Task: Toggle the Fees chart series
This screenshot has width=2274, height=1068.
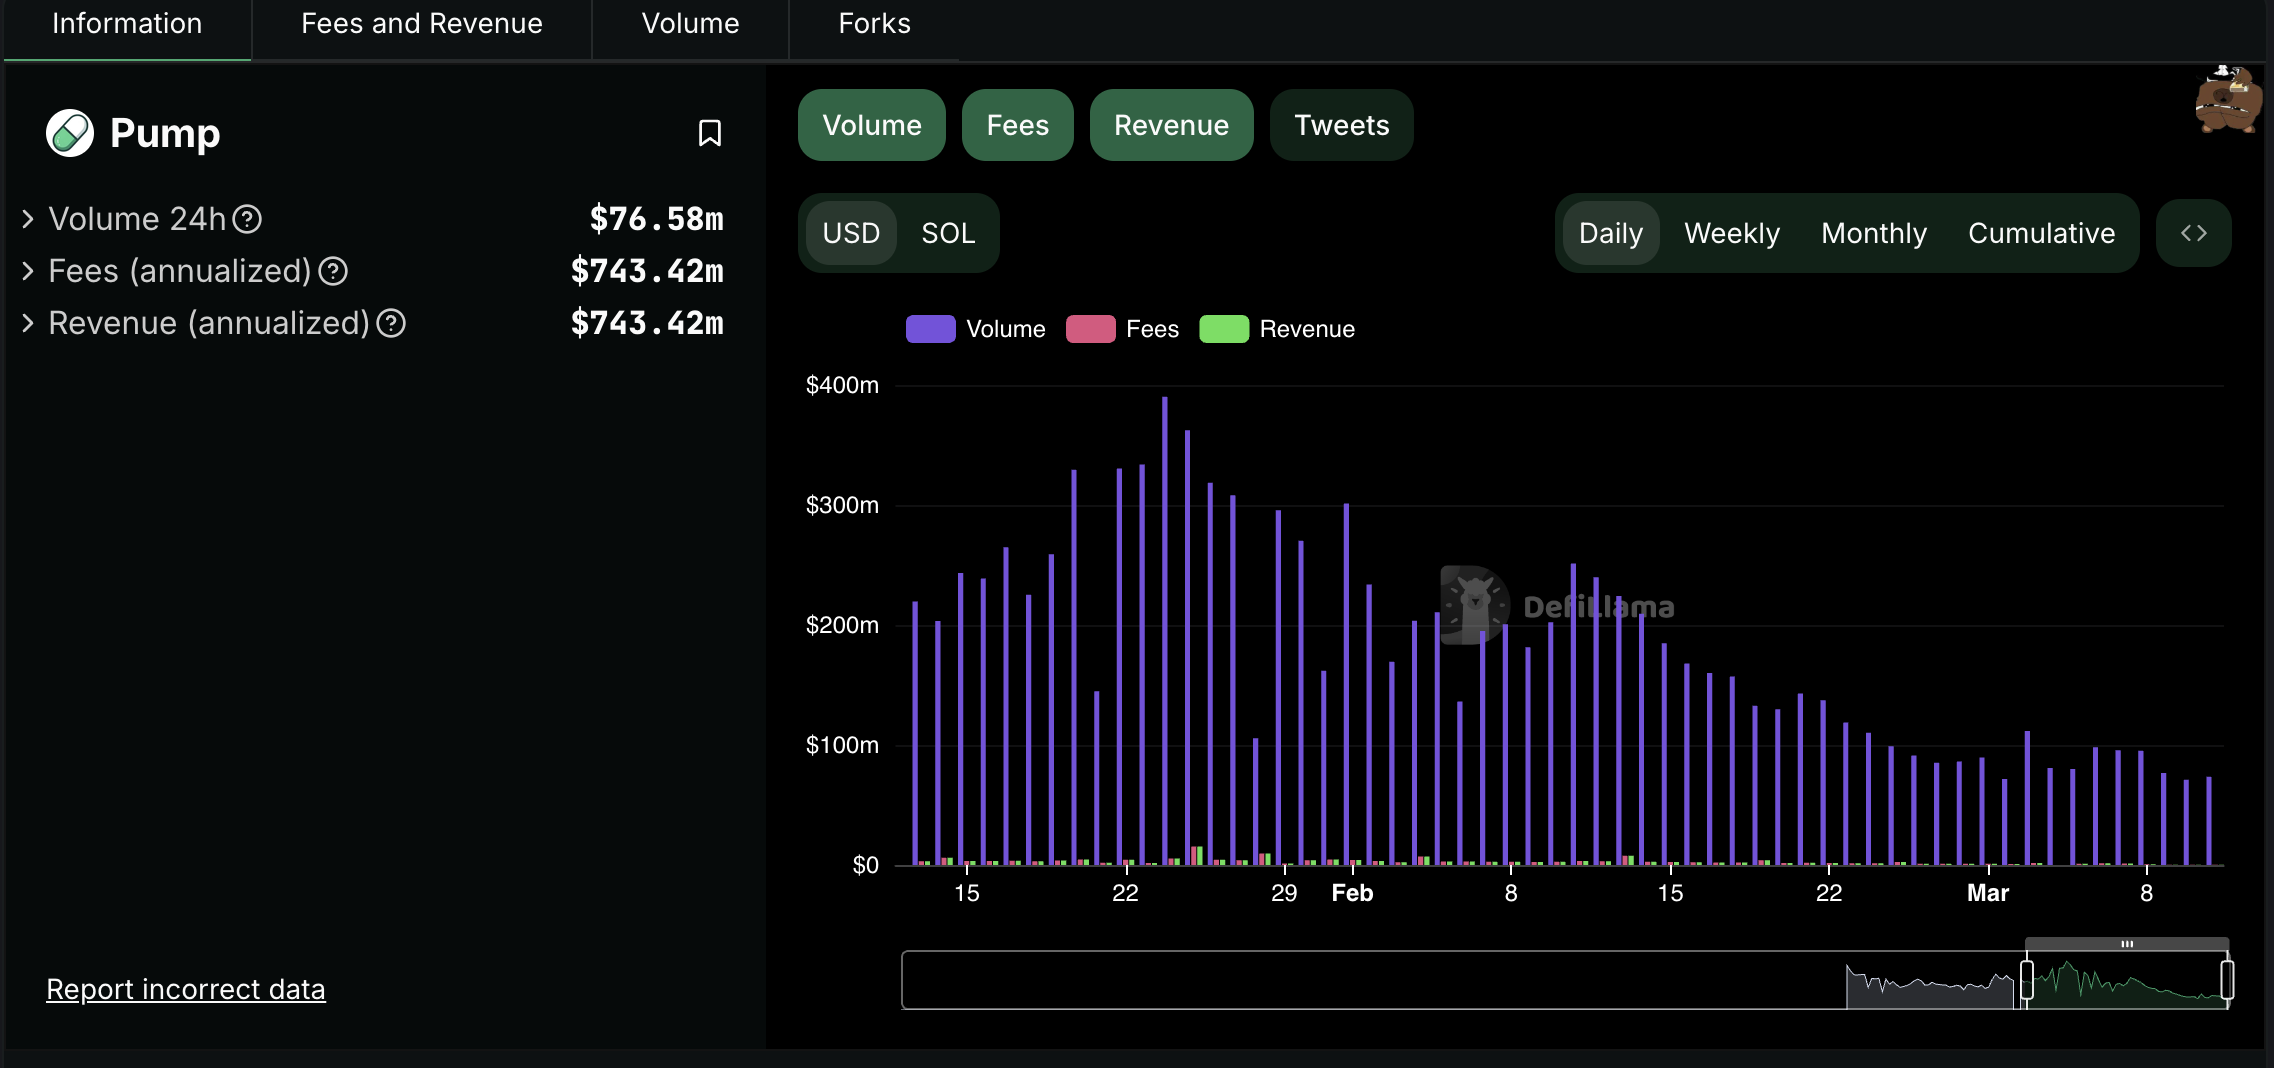Action: tap(1017, 125)
